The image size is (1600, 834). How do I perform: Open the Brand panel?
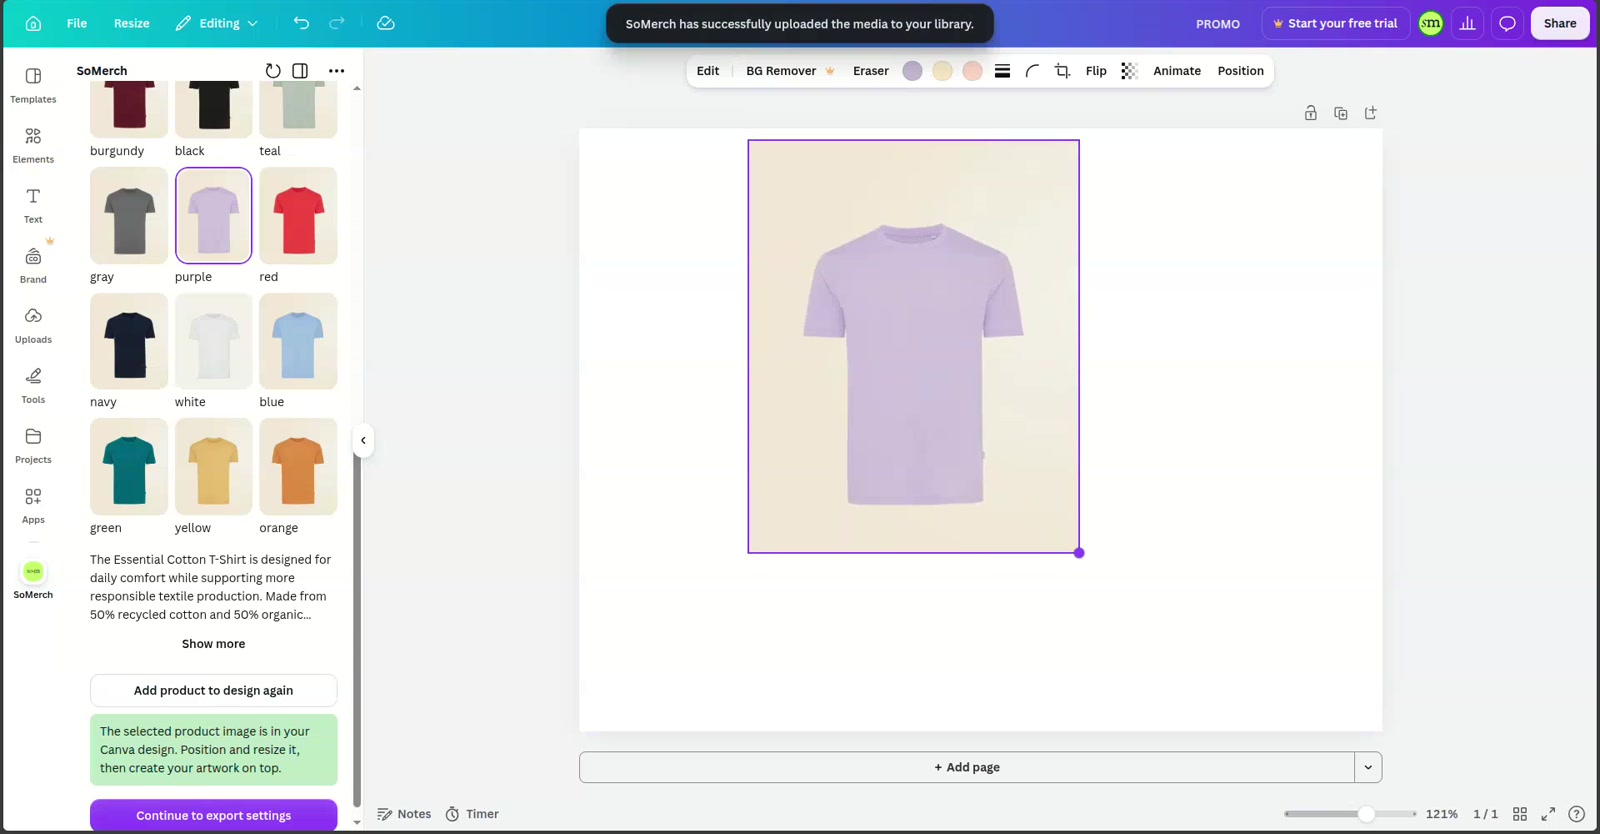coord(33,265)
